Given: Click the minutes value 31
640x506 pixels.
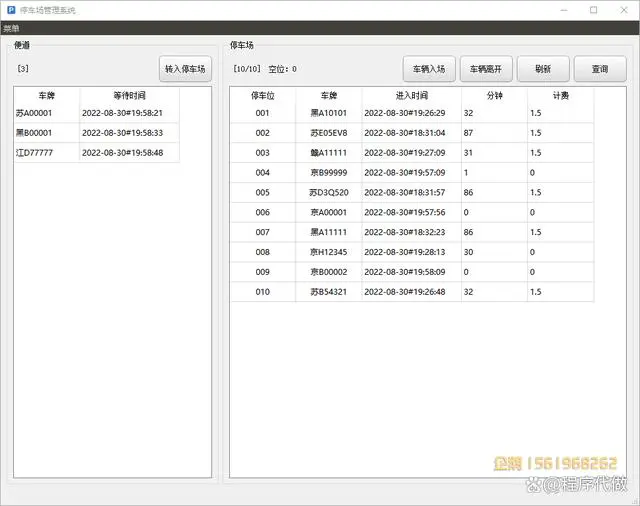Looking at the screenshot, I should point(468,153).
